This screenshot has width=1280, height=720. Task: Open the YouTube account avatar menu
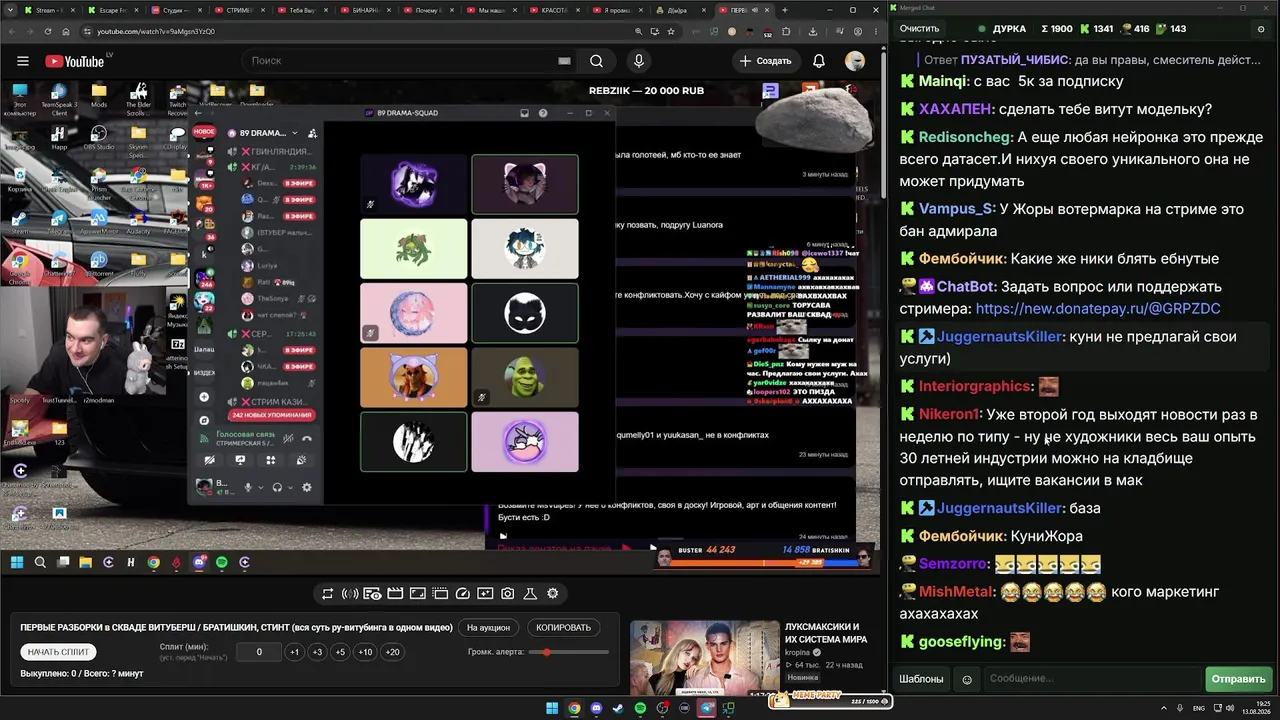click(855, 61)
